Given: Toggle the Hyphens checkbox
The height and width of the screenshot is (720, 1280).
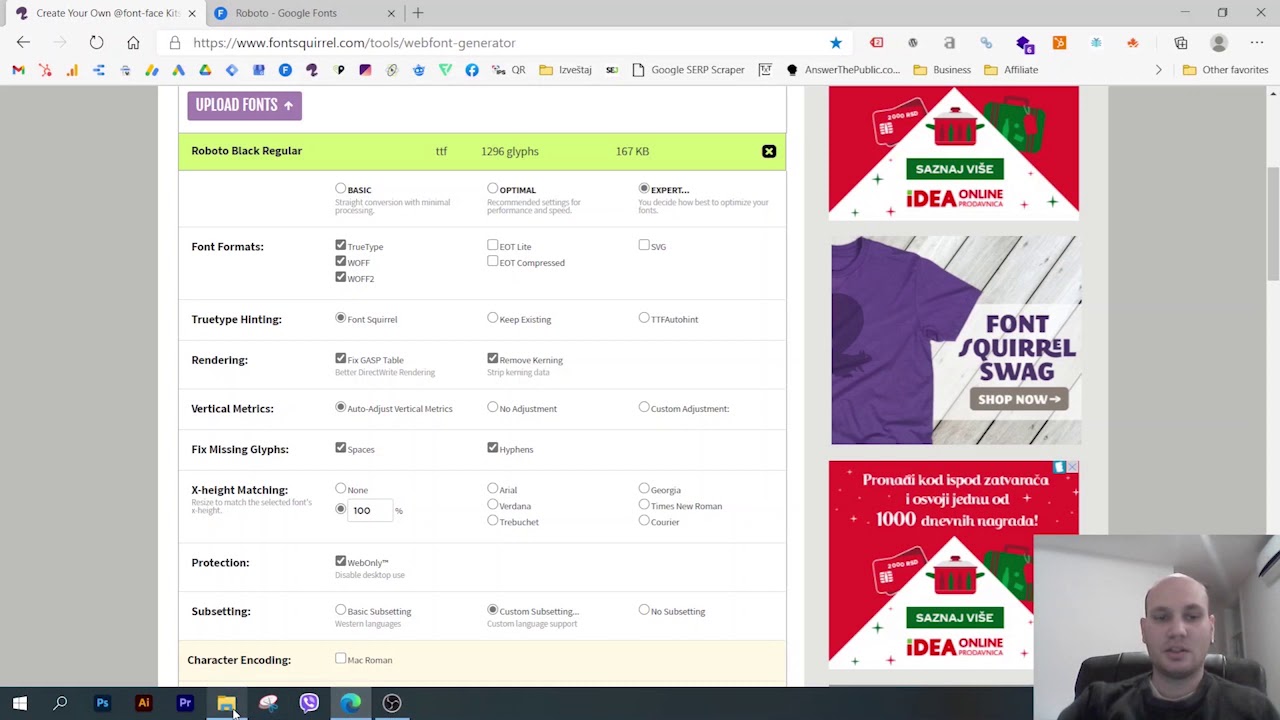Looking at the screenshot, I should (x=492, y=448).
